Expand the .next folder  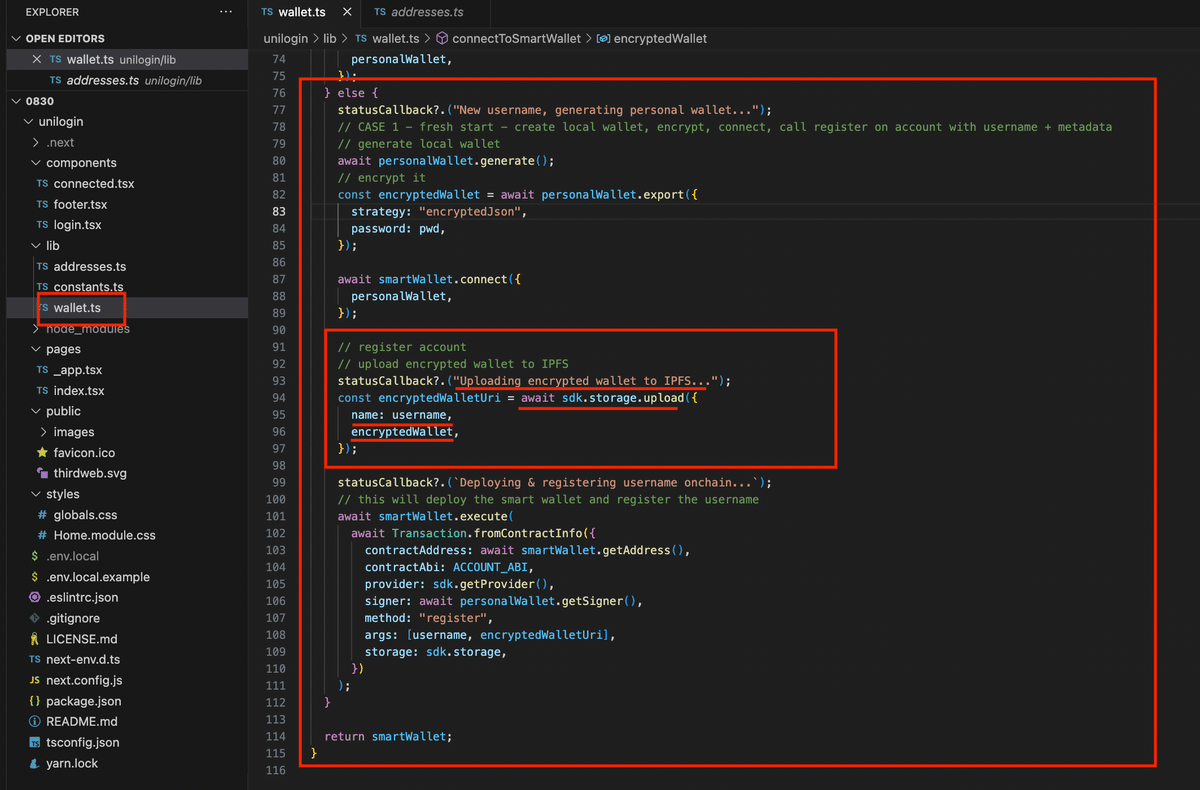coord(36,142)
